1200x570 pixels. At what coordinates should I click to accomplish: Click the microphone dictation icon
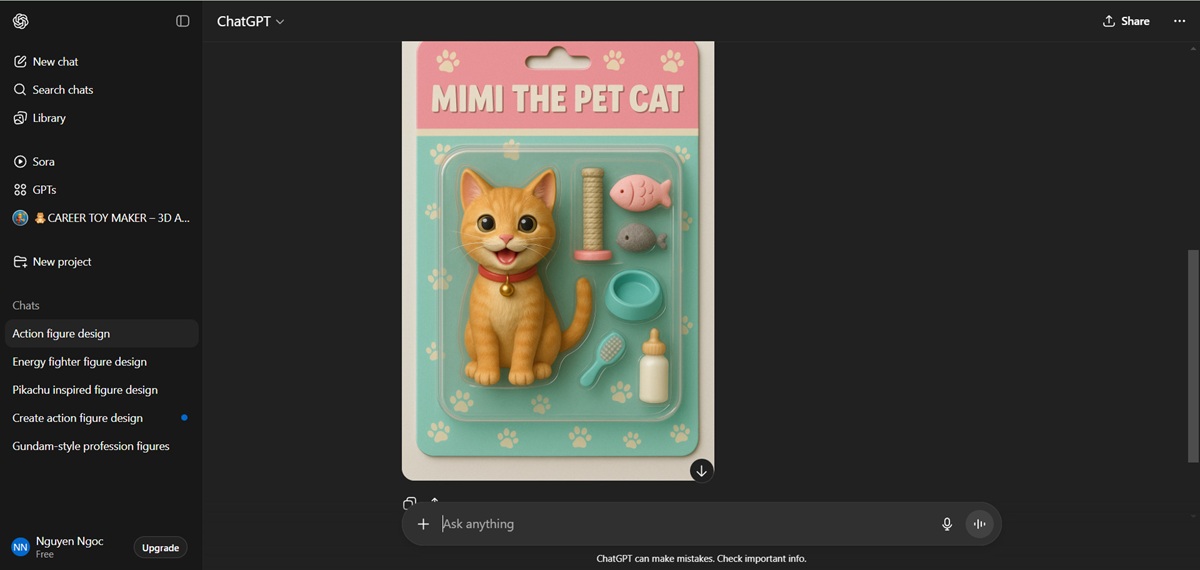[947, 524]
